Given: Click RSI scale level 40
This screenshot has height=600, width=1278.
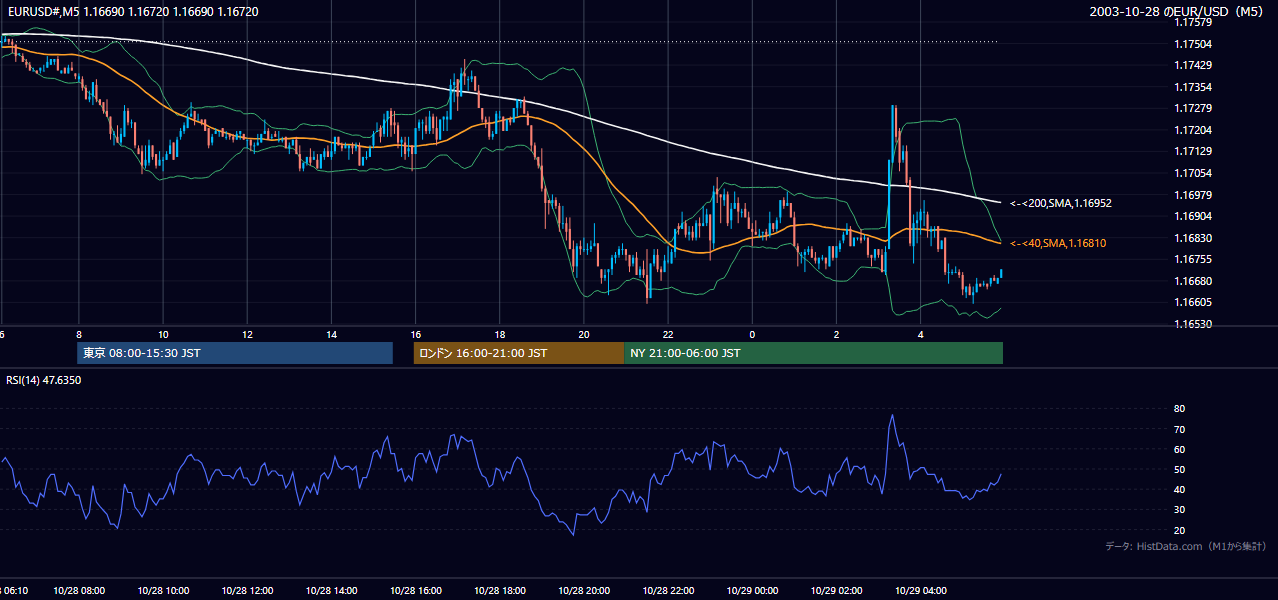Looking at the screenshot, I should click(x=1179, y=489).
